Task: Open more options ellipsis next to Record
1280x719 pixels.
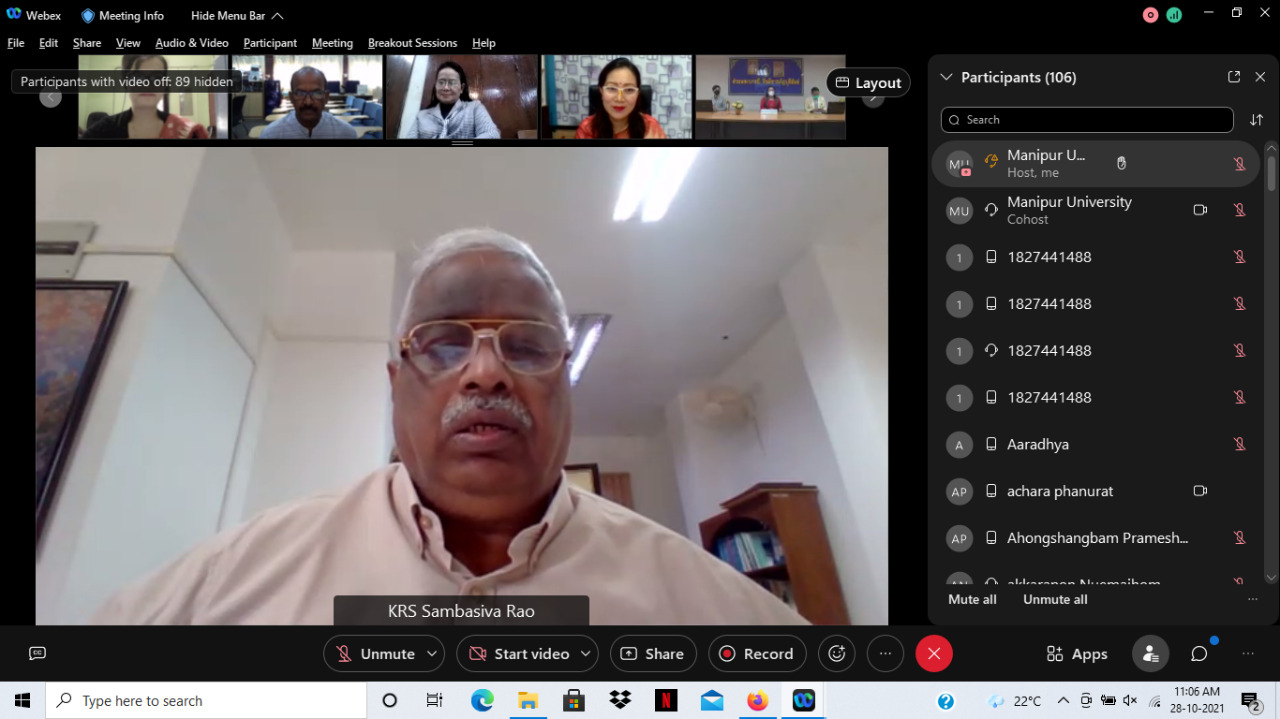Action: point(885,653)
